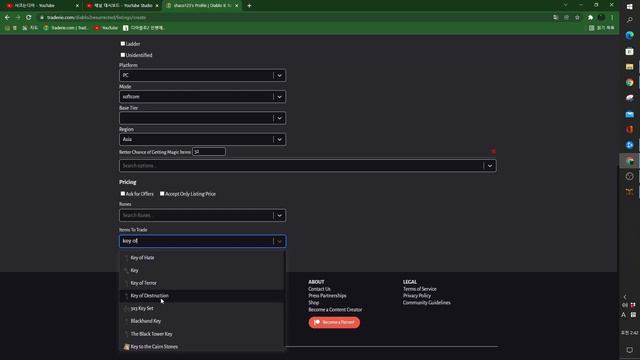The width and height of the screenshot is (640, 360).
Task: Open the apps shortcut in bookmarks bar
Action: click(x=11, y=28)
